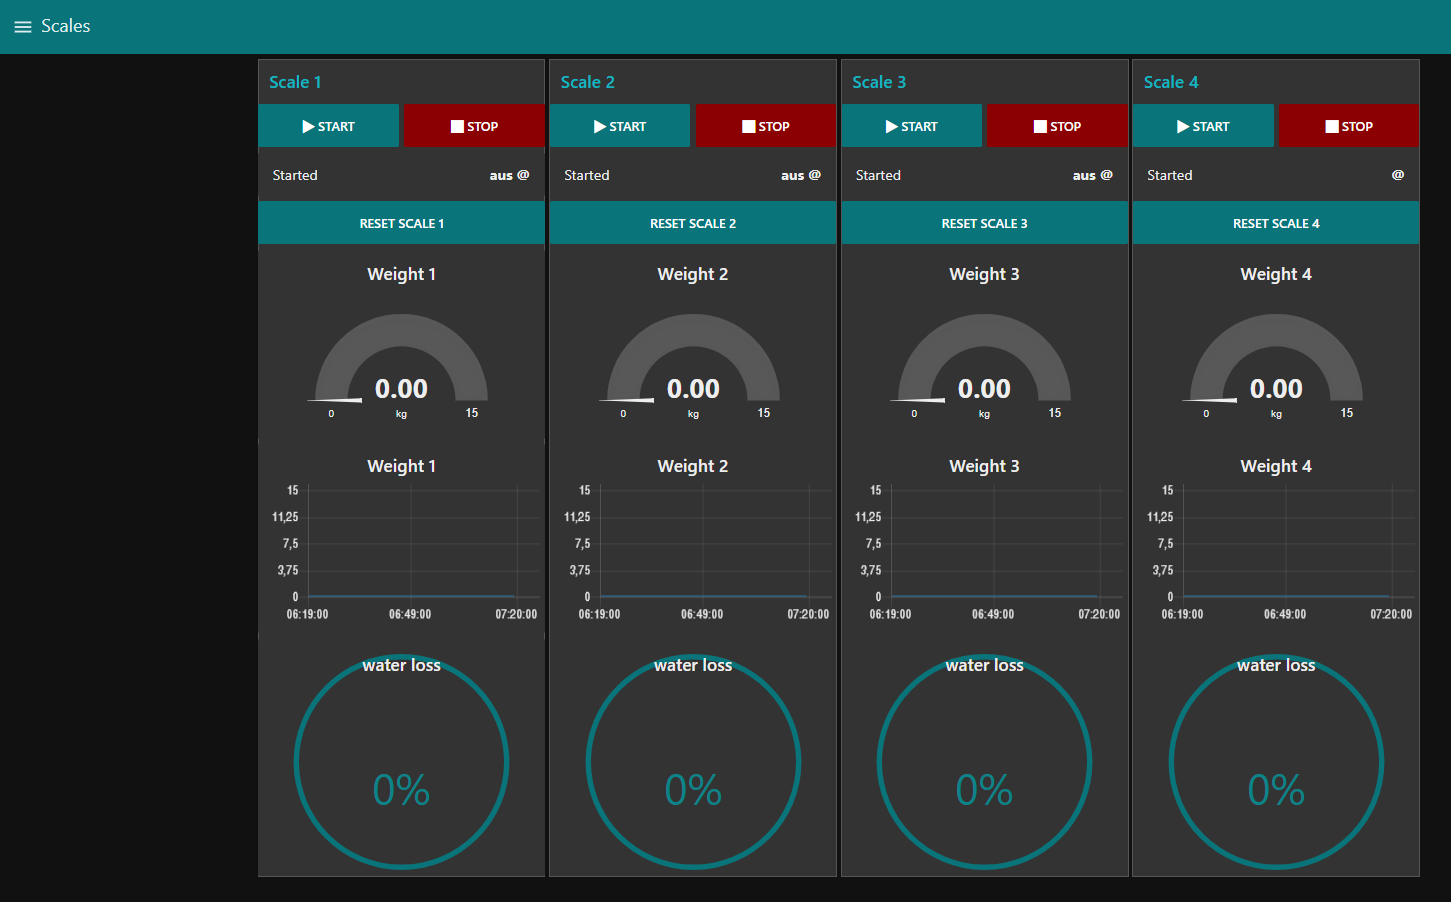Viewport: 1451px width, 902px height.
Task: Click the Scale 1 panel title
Action: (x=295, y=82)
